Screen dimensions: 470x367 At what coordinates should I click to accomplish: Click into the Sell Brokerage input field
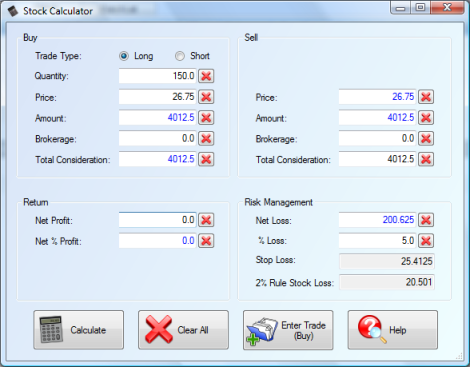(x=378, y=138)
